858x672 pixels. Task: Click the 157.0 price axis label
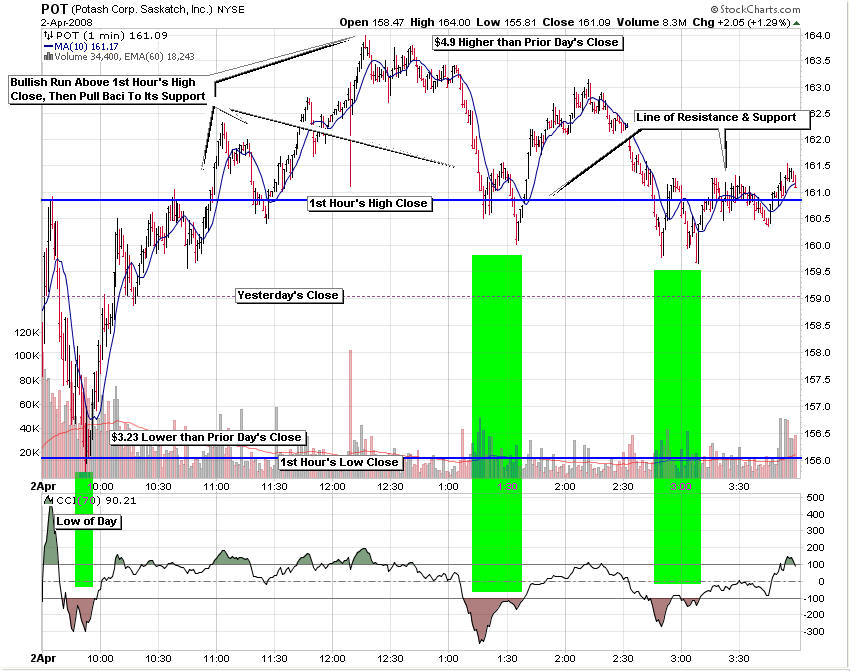click(x=817, y=407)
